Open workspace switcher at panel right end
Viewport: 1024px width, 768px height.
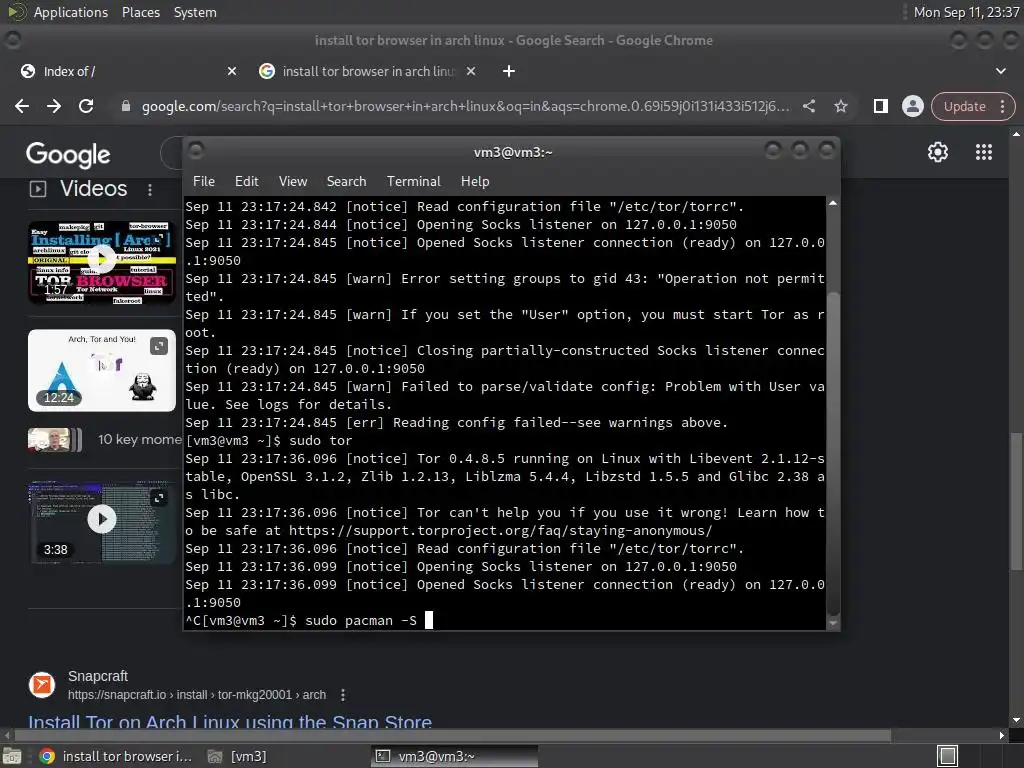948,756
